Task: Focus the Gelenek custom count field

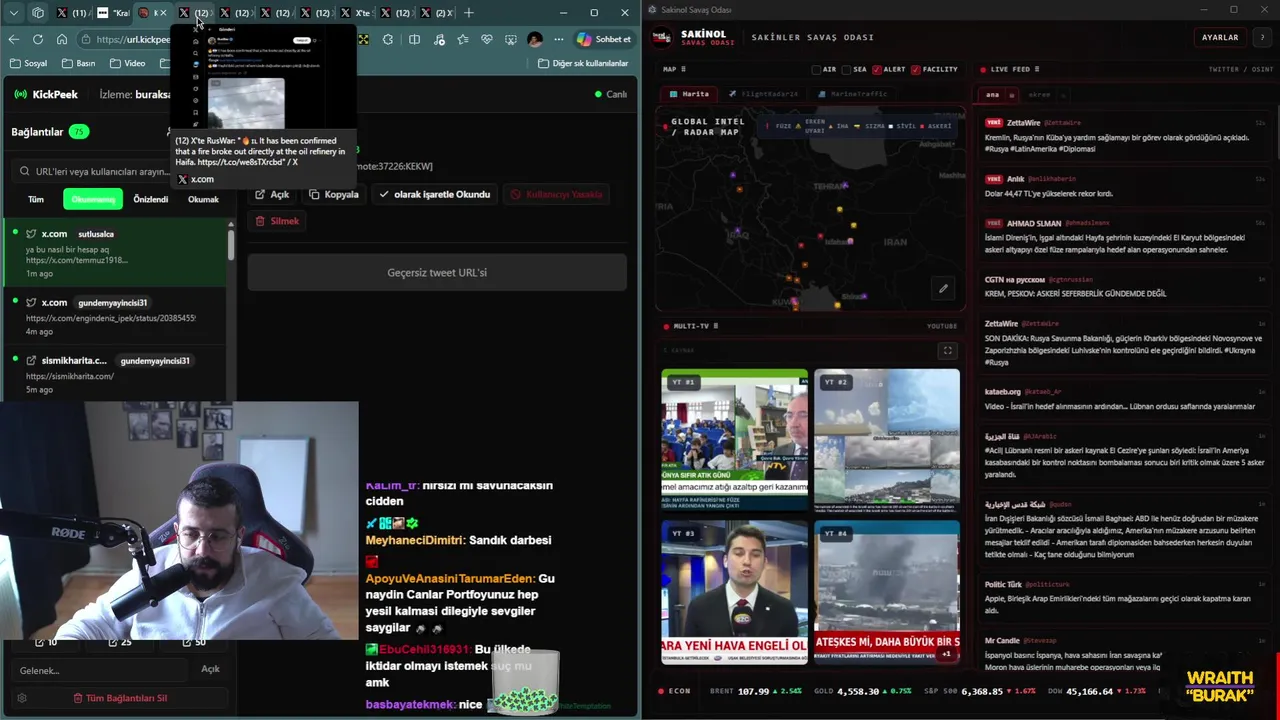Action: (100, 670)
